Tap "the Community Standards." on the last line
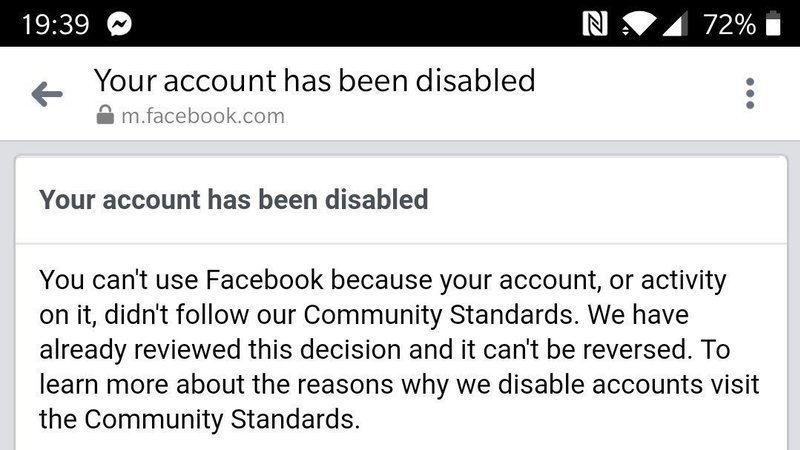Screen dimensions: 800x450 coord(199,419)
